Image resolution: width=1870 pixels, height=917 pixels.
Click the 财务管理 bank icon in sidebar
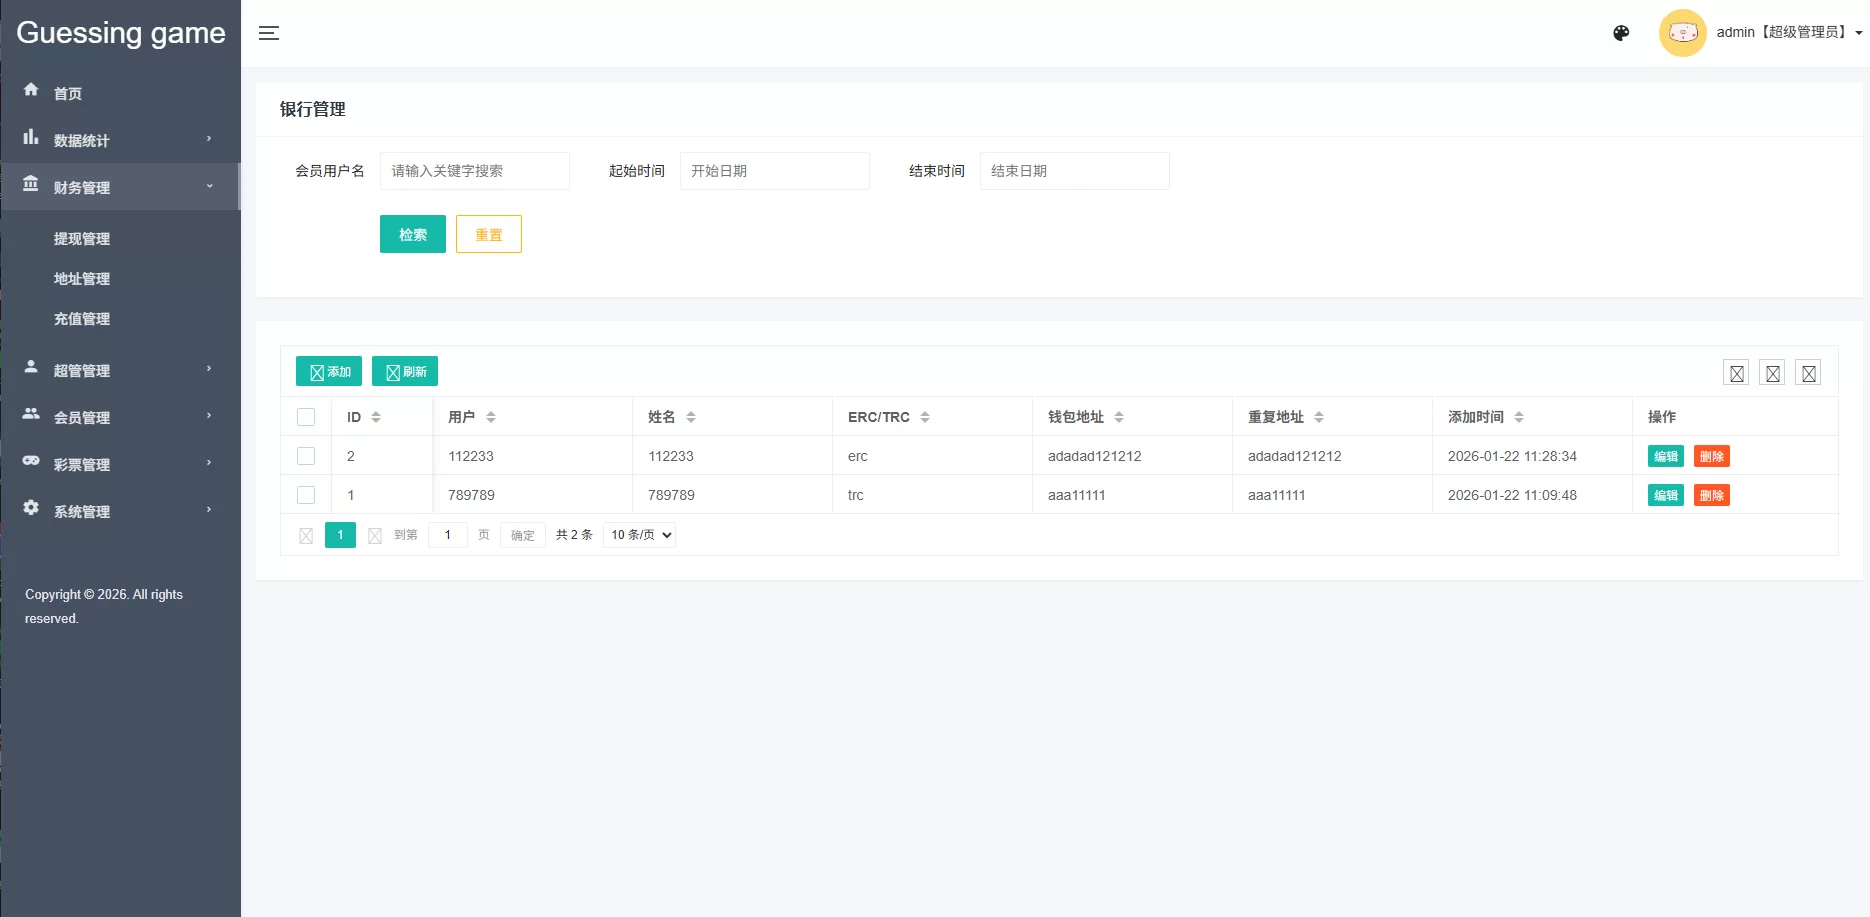(x=31, y=186)
